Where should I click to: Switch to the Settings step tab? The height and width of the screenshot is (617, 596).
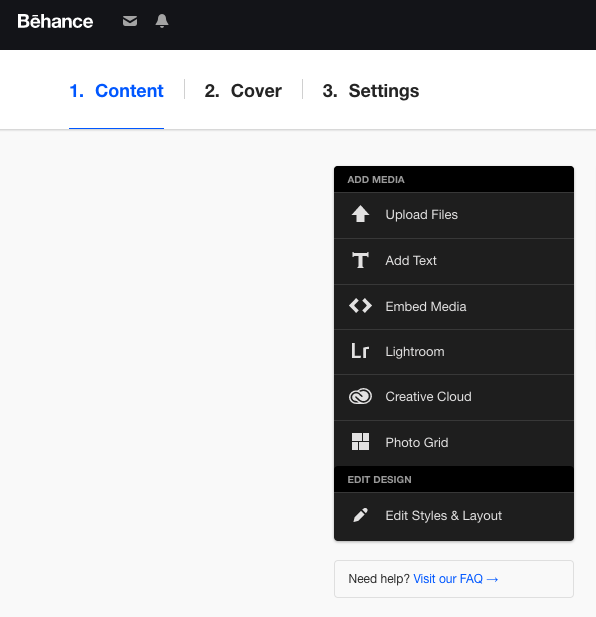(x=371, y=91)
